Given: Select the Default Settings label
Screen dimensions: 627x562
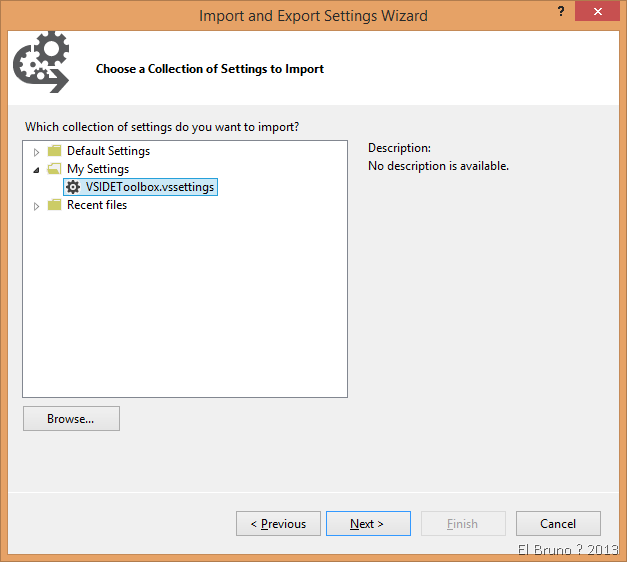Looking at the screenshot, I should pos(108,151).
